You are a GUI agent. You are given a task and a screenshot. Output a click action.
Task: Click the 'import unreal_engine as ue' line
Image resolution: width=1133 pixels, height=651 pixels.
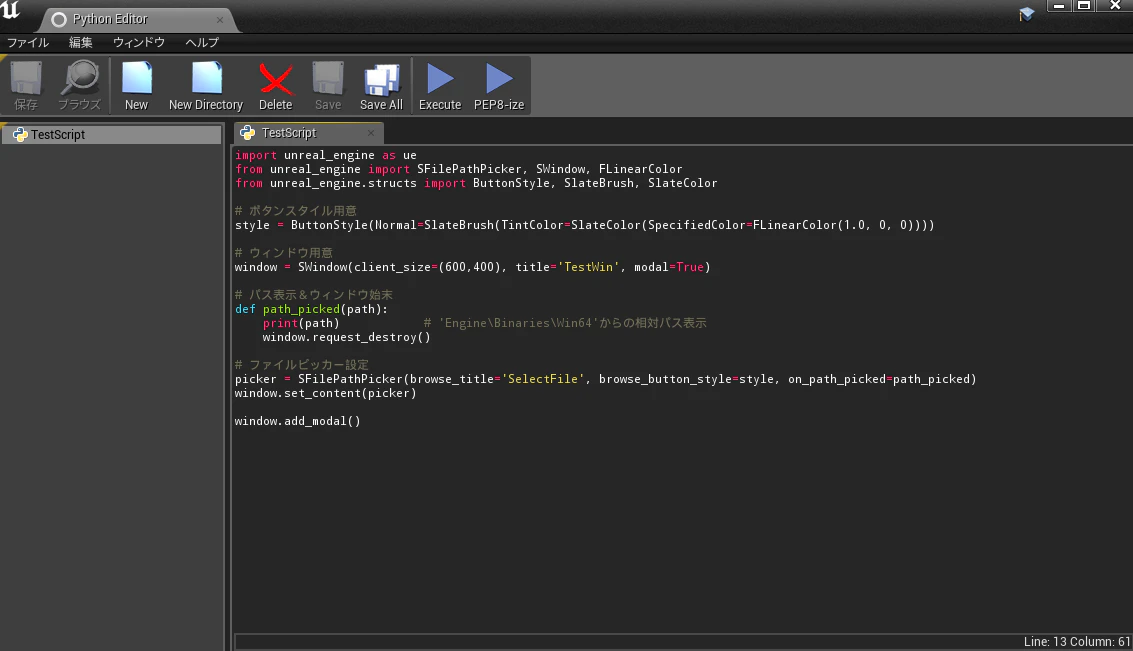(x=325, y=155)
